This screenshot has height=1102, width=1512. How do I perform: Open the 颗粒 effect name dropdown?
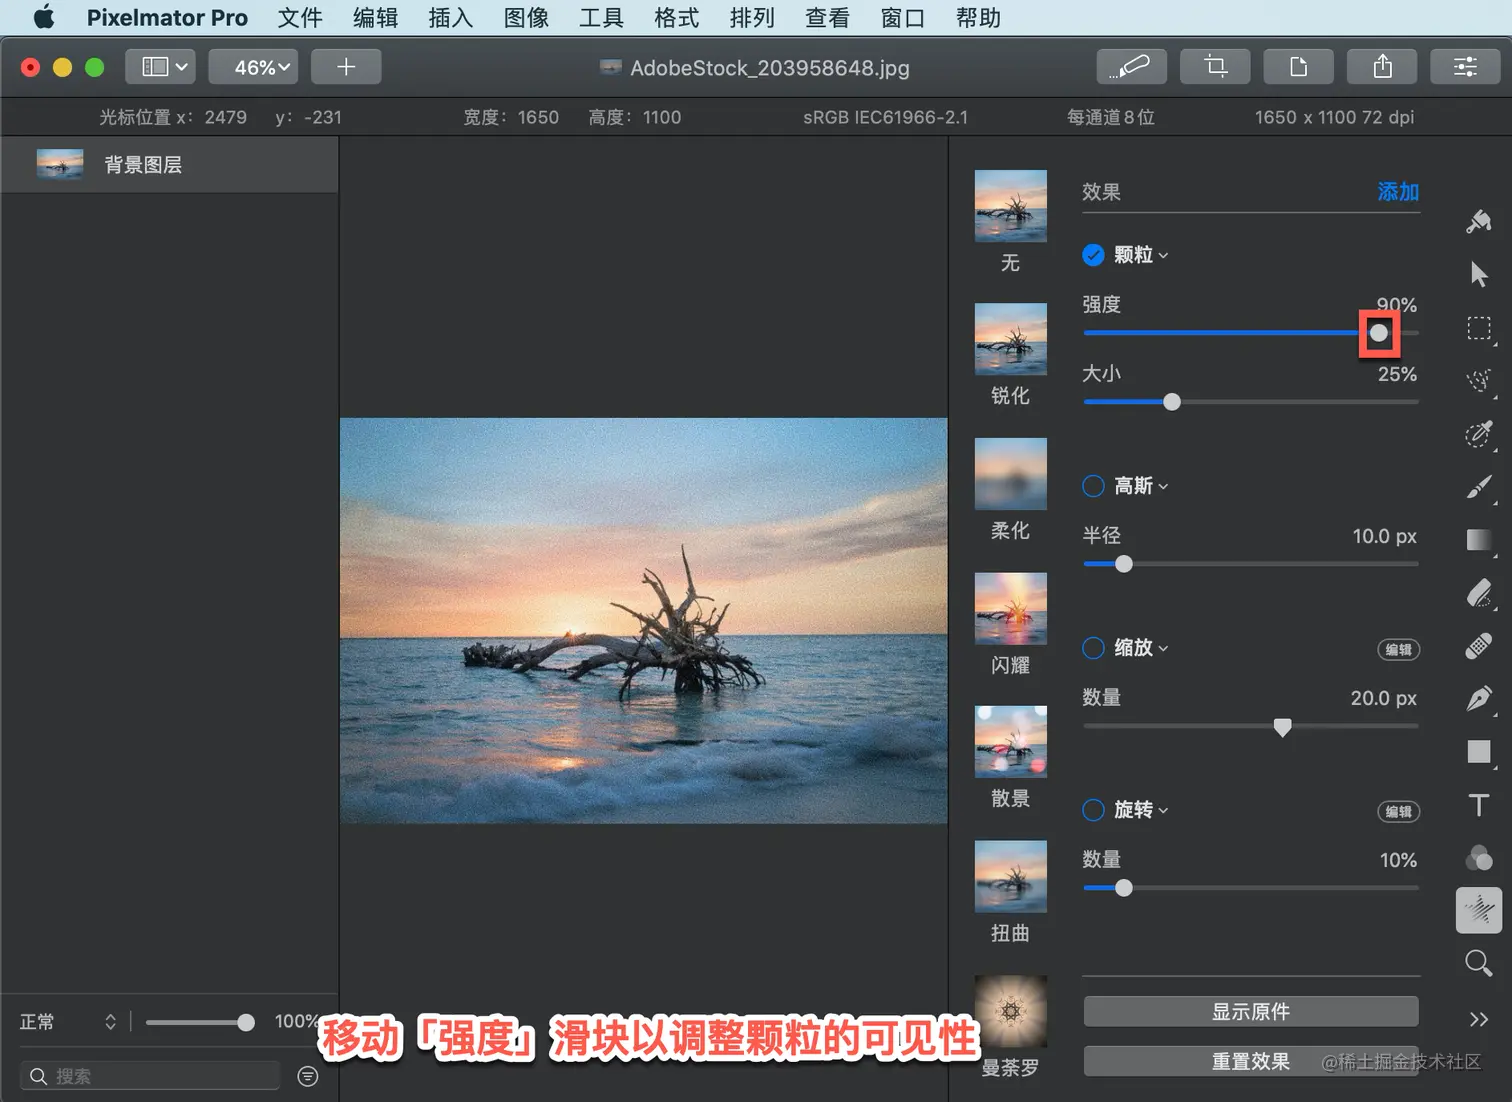point(1141,255)
